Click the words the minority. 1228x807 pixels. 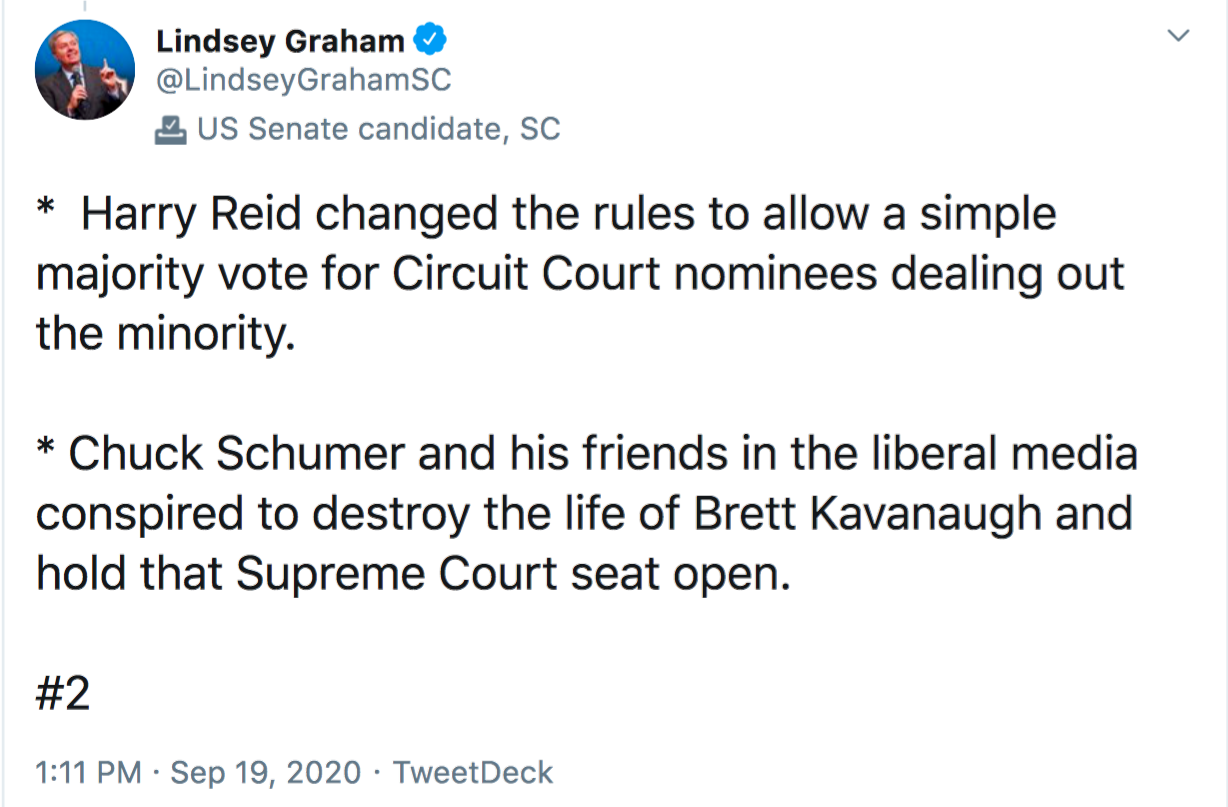point(166,335)
